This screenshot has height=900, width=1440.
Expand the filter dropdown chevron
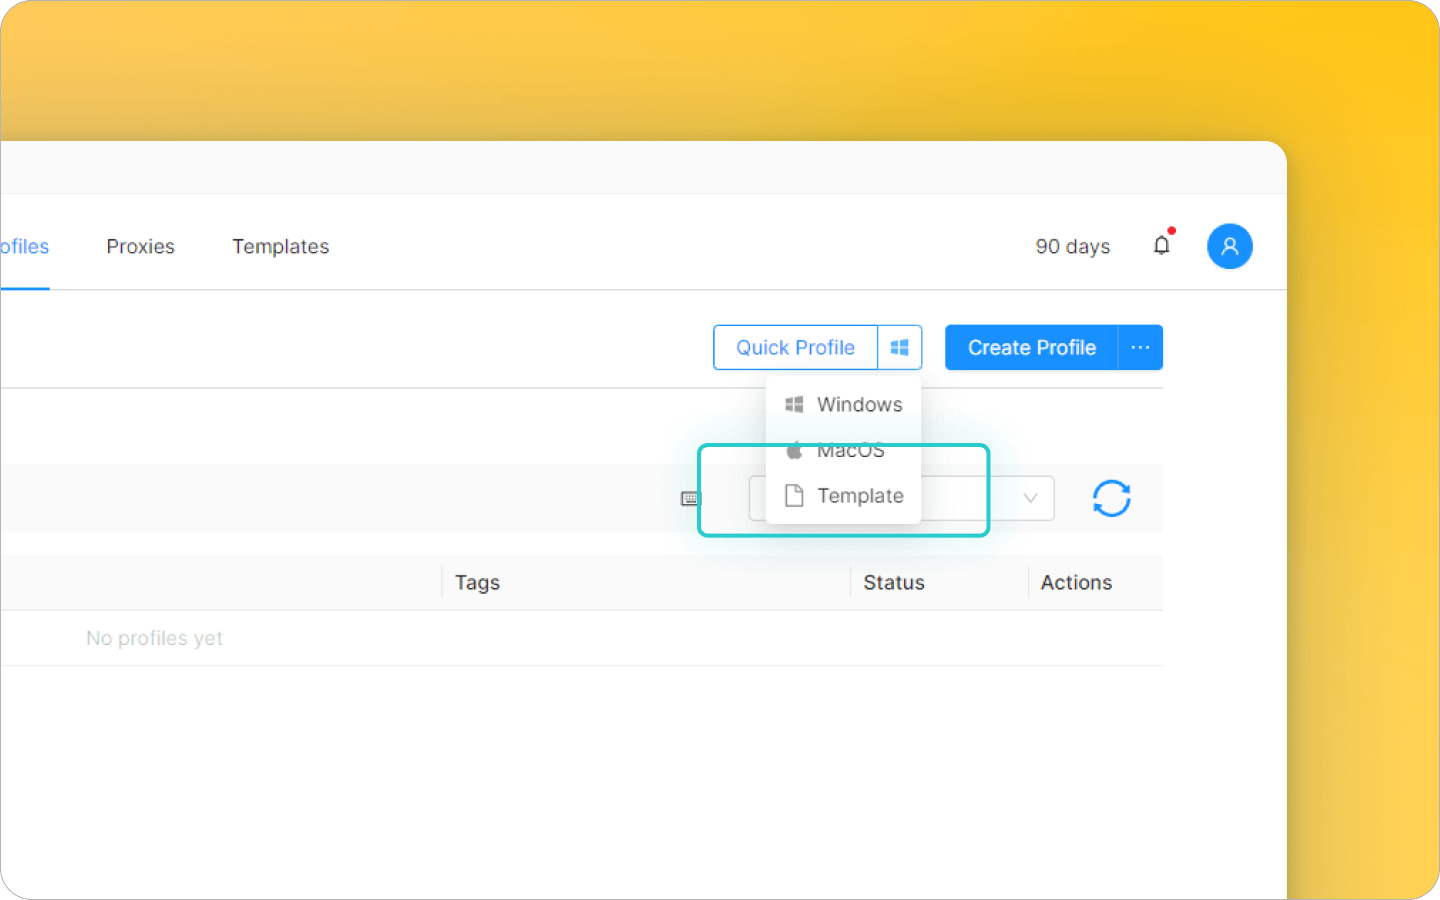coord(1031,498)
